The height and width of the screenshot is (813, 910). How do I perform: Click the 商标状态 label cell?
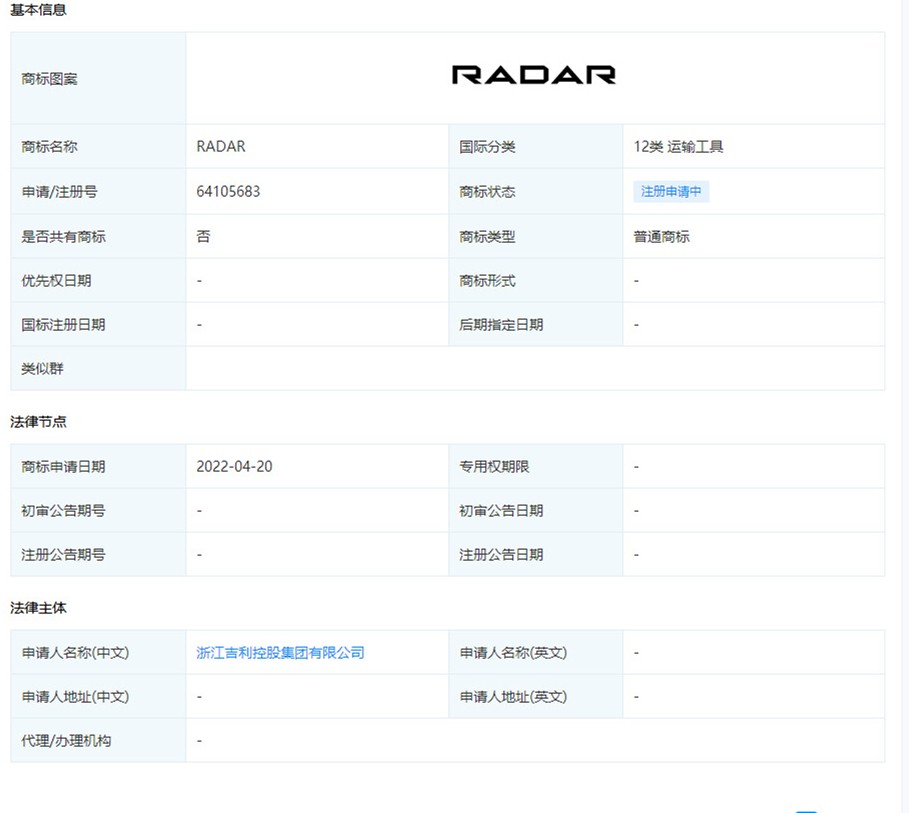click(x=536, y=191)
